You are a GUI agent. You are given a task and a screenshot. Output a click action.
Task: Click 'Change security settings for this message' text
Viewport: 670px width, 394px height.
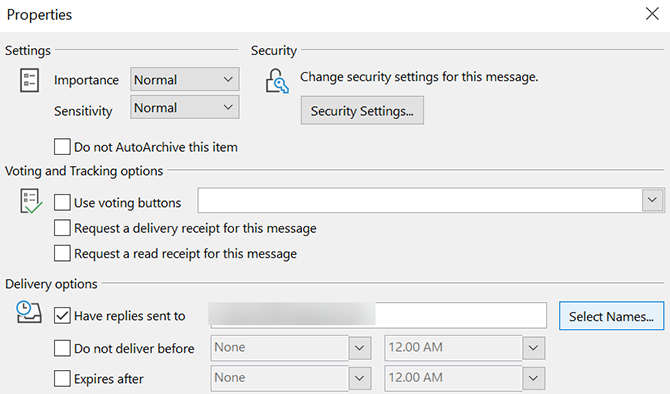point(419,77)
